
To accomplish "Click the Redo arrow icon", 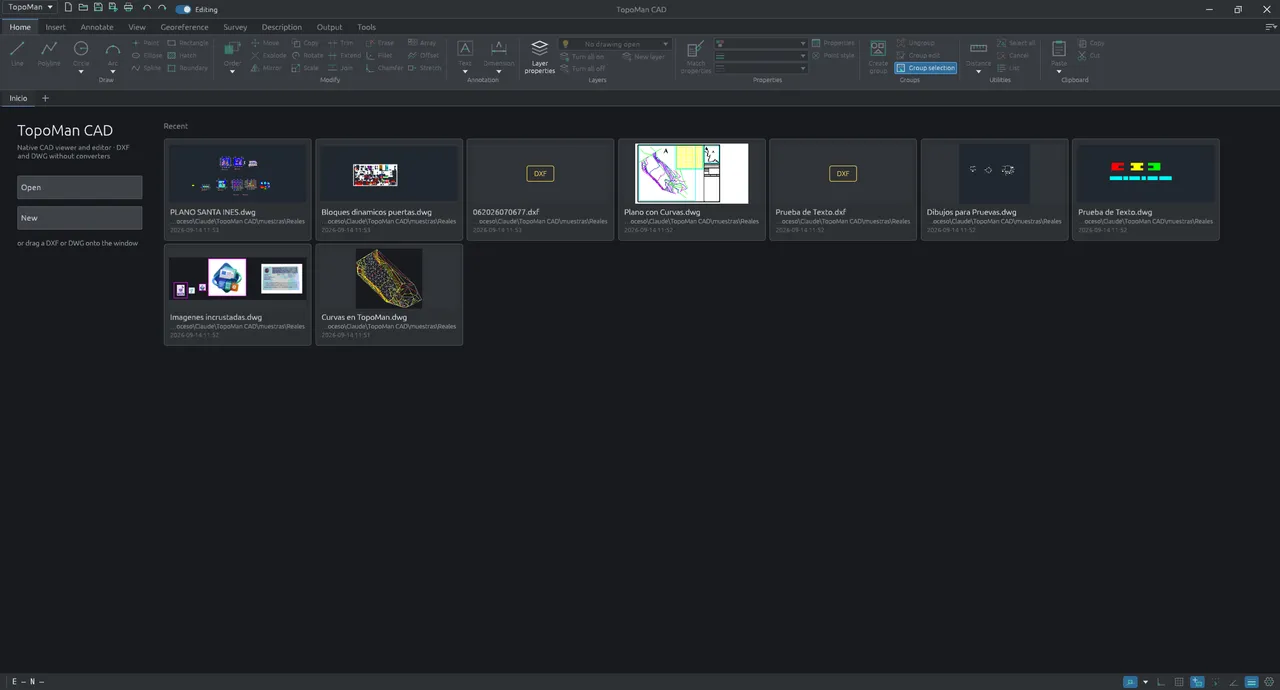I will pyautogui.click(x=162, y=8).
